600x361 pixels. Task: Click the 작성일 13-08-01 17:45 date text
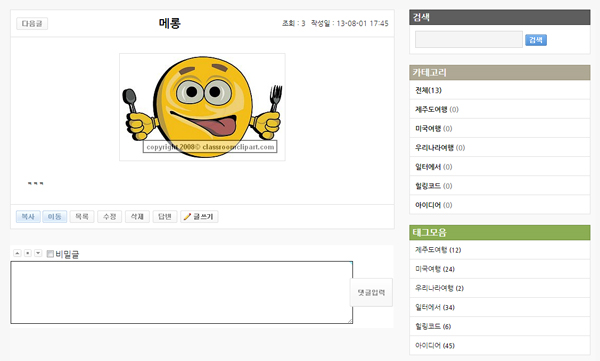click(349, 23)
